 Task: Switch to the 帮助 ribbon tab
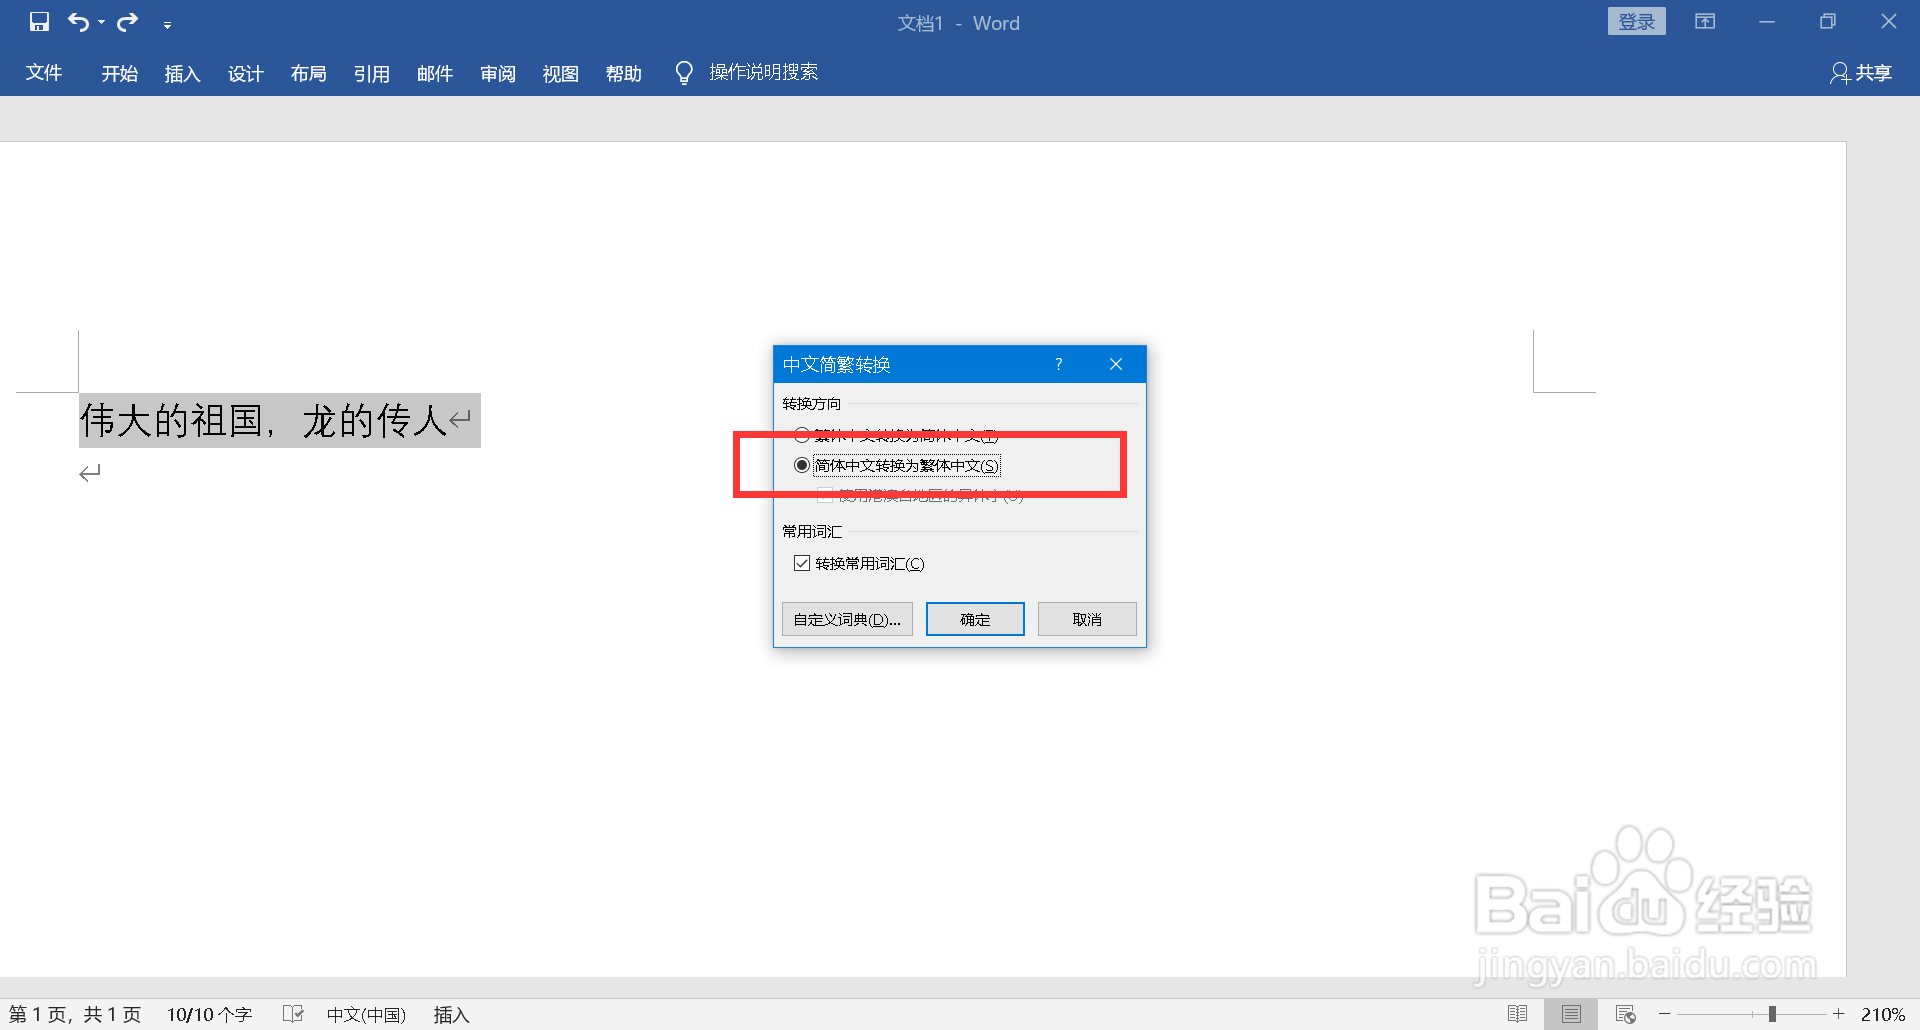point(623,73)
